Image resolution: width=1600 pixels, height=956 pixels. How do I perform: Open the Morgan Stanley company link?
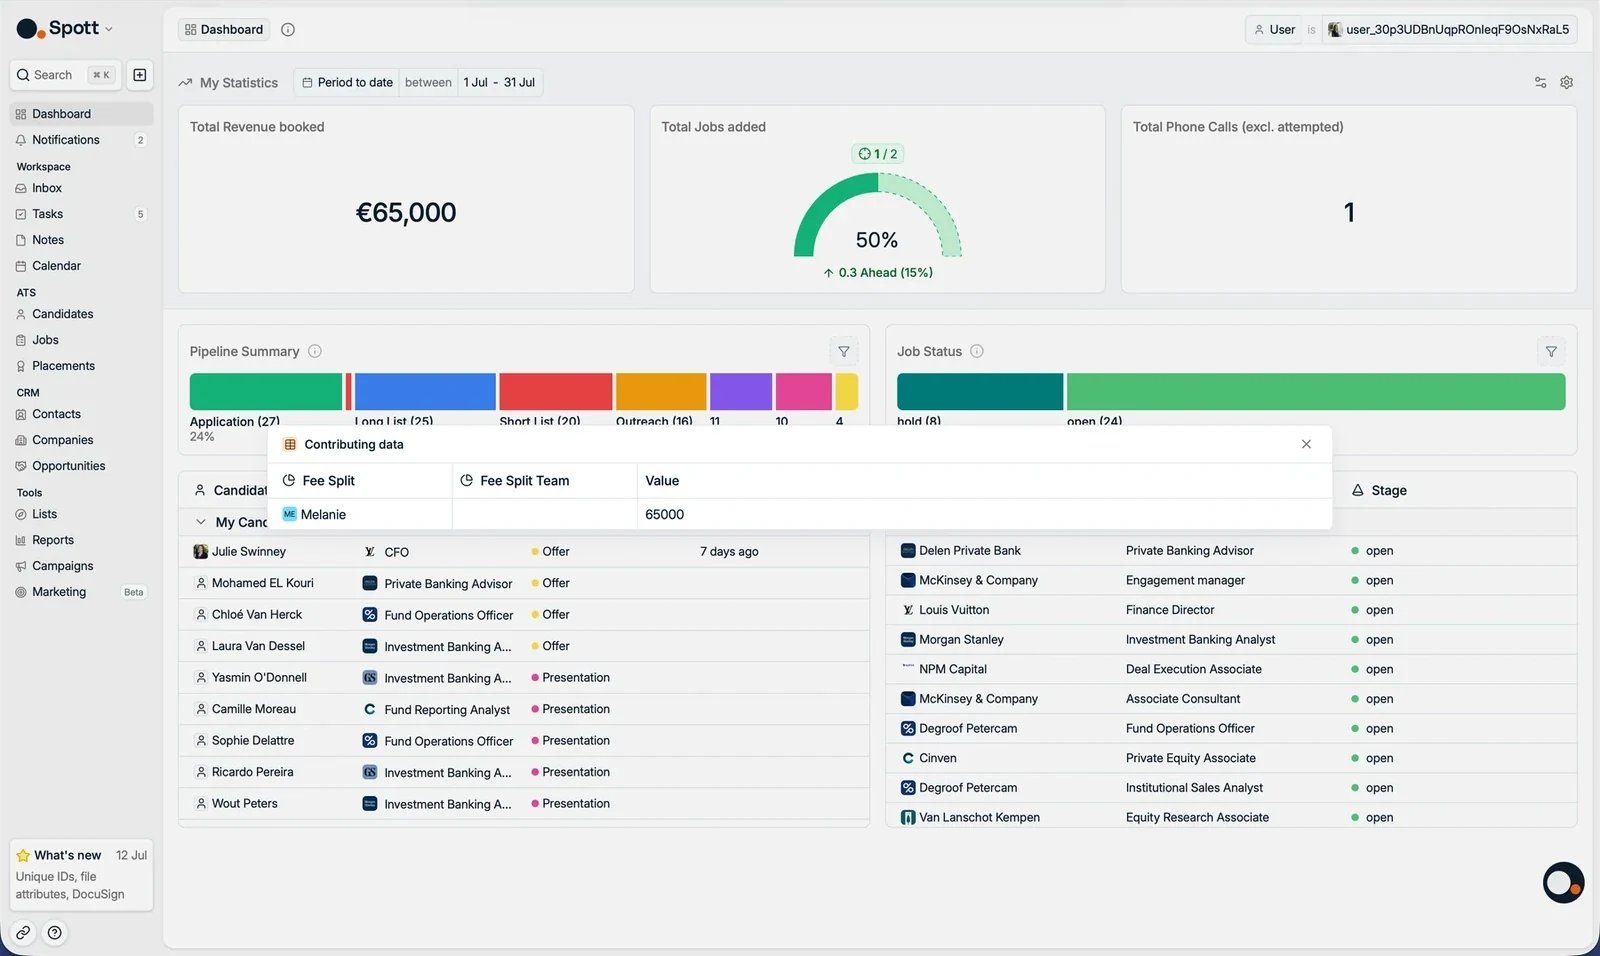961,640
